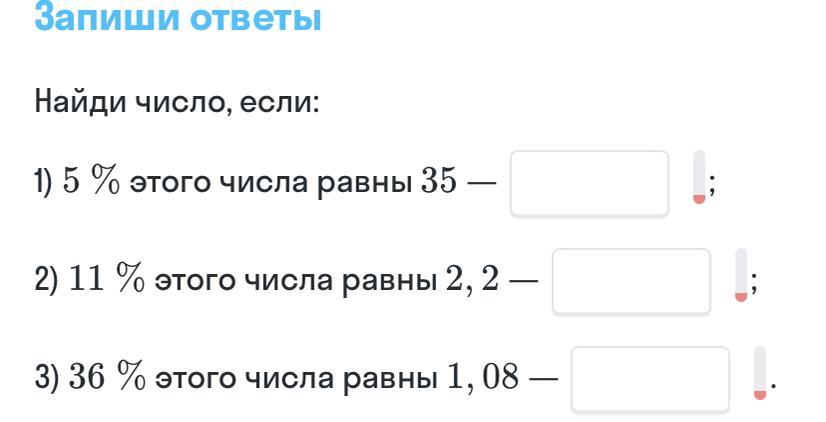Click the '36 %' value in question three
Viewport: 826px width, 422px height.
click(107, 378)
